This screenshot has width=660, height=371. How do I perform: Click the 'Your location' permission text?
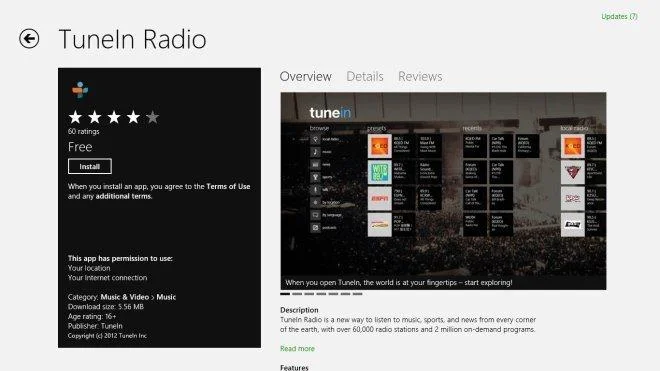click(89, 268)
